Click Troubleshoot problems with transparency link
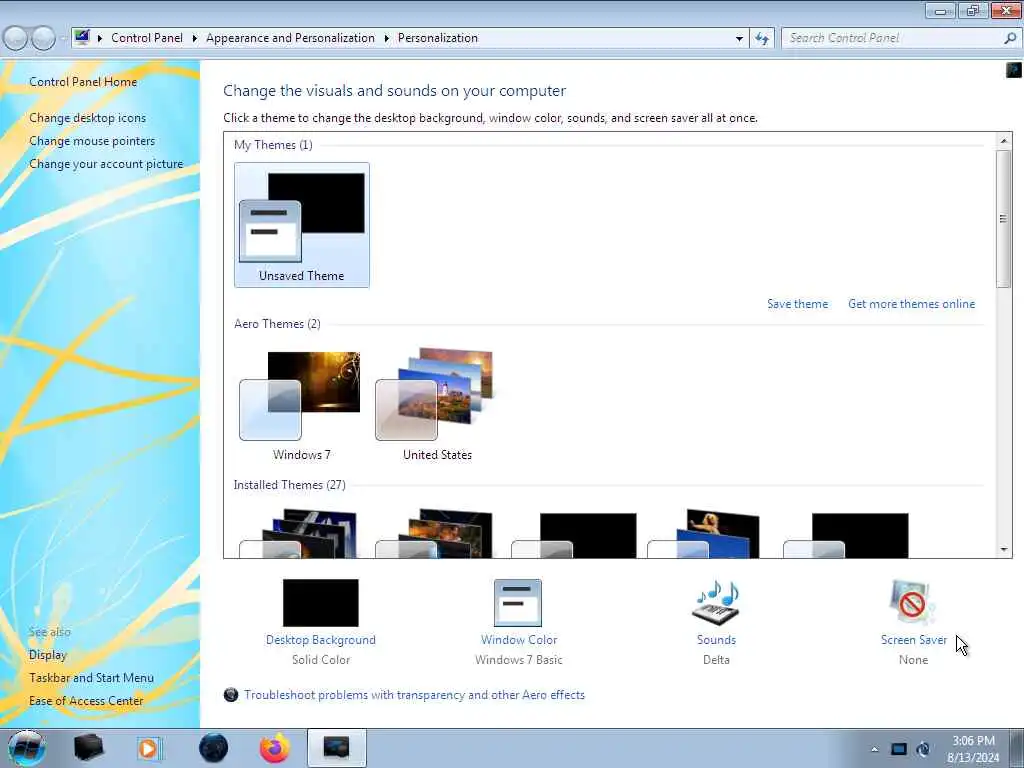 415,695
